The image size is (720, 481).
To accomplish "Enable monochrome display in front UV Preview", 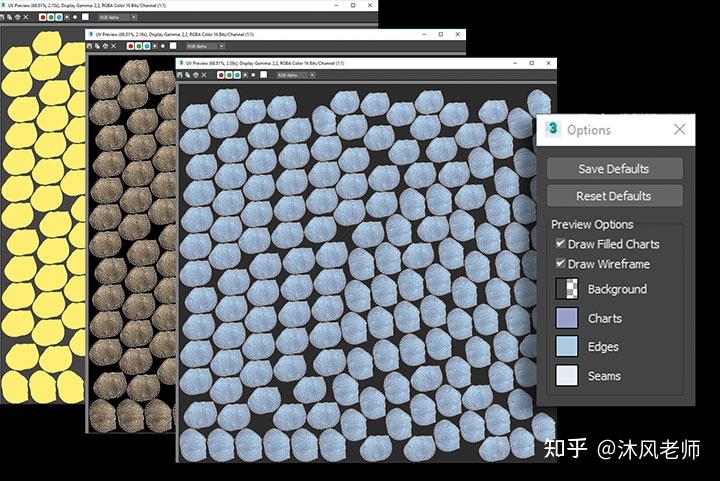I will click(253, 75).
